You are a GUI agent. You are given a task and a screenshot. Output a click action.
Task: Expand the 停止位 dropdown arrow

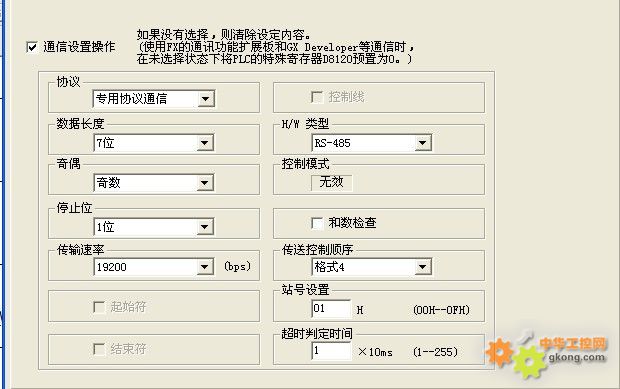click(205, 227)
